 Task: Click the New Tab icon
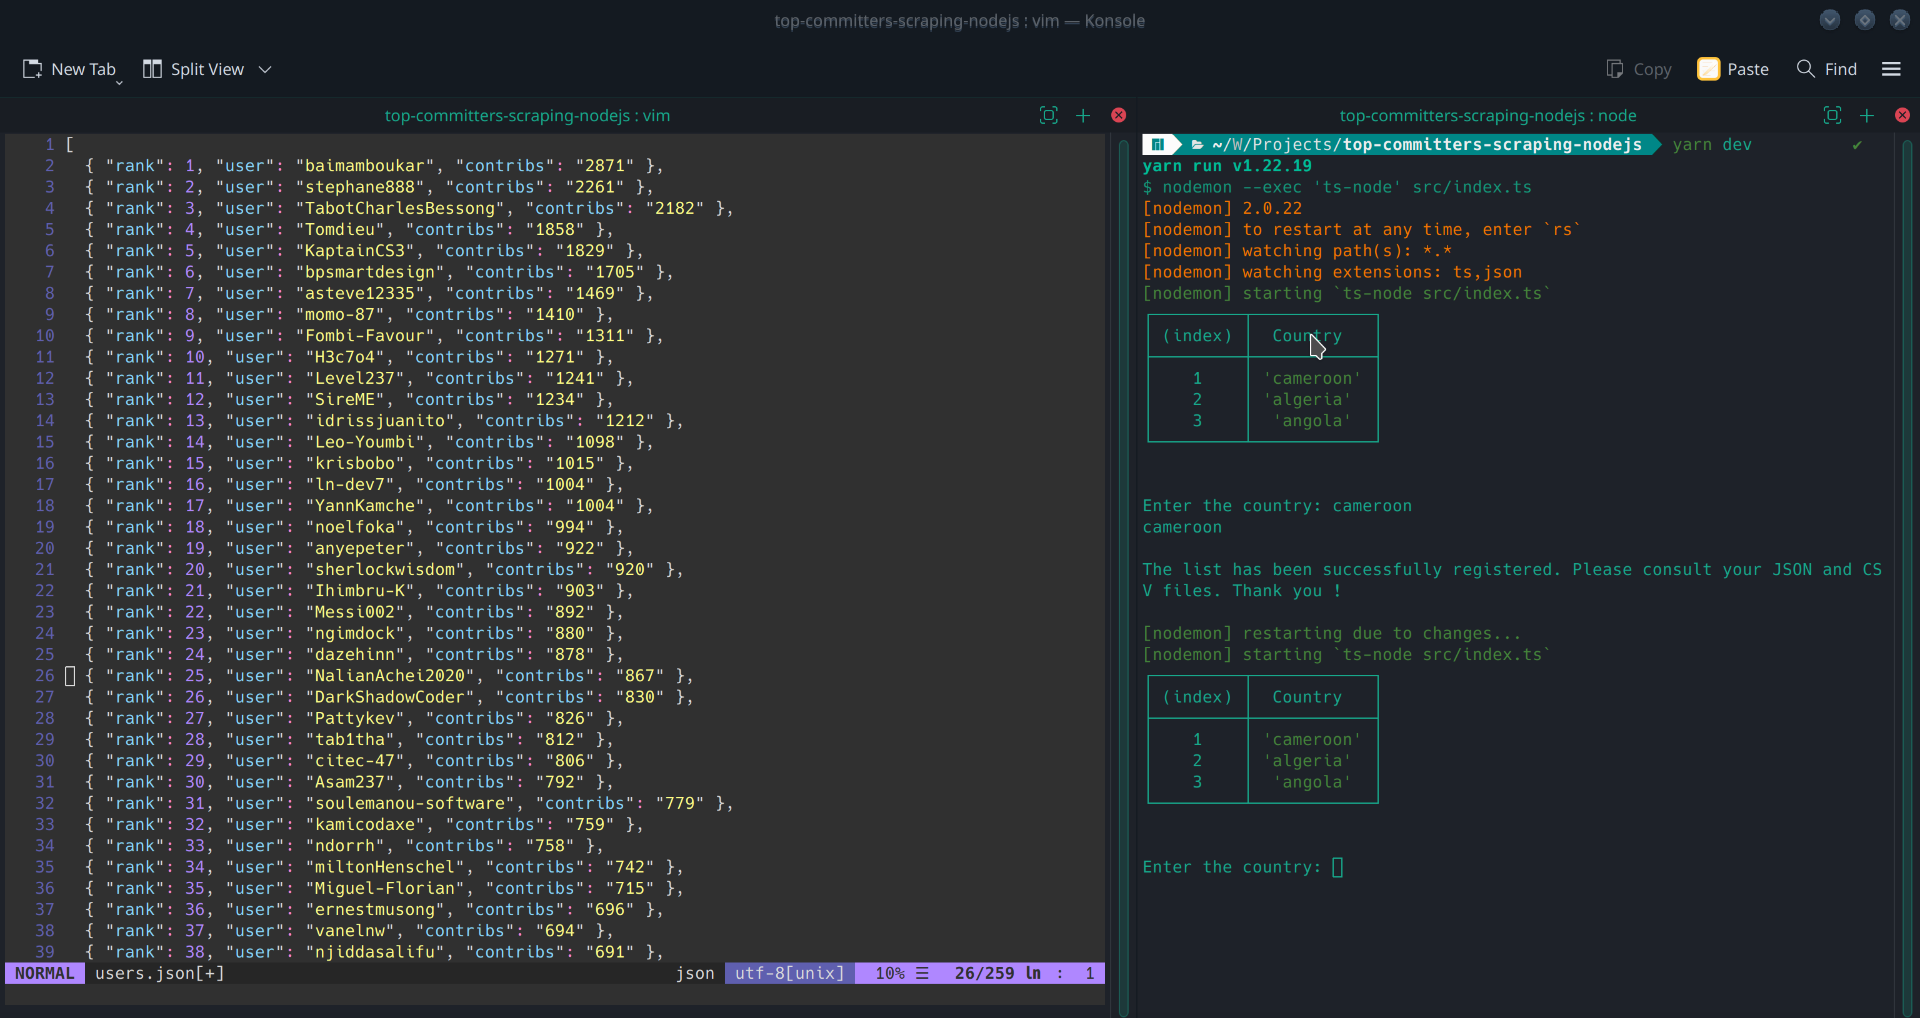tap(33, 68)
